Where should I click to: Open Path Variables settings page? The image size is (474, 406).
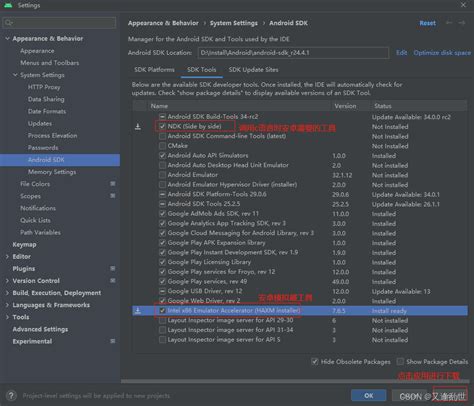pyautogui.click(x=40, y=232)
